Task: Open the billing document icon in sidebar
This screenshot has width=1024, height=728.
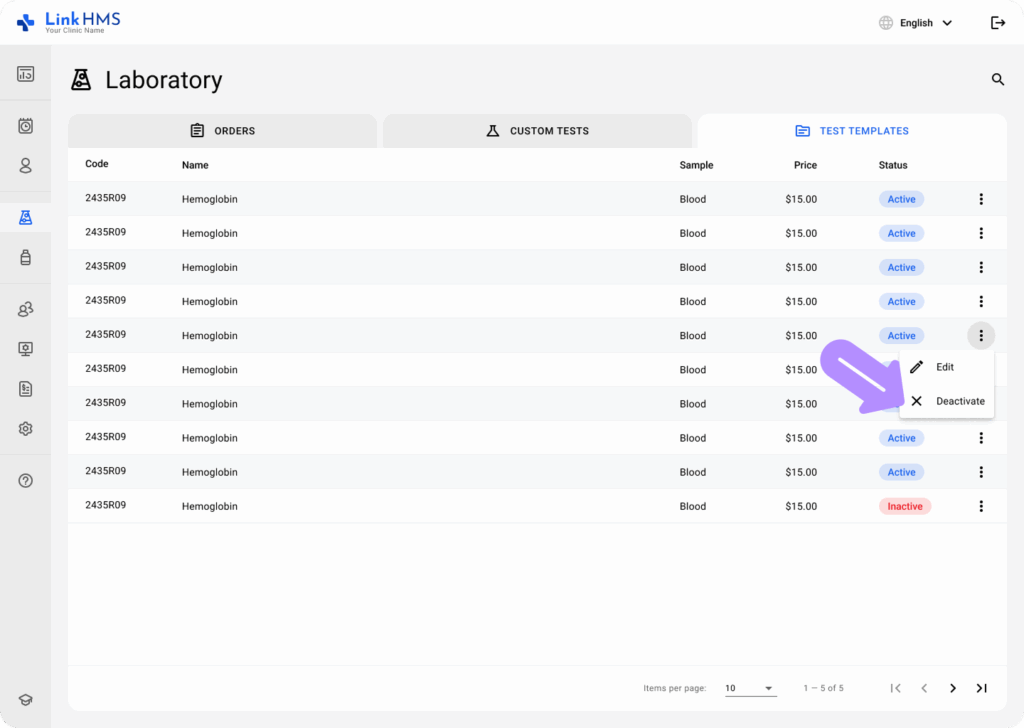Action: [x=25, y=389]
